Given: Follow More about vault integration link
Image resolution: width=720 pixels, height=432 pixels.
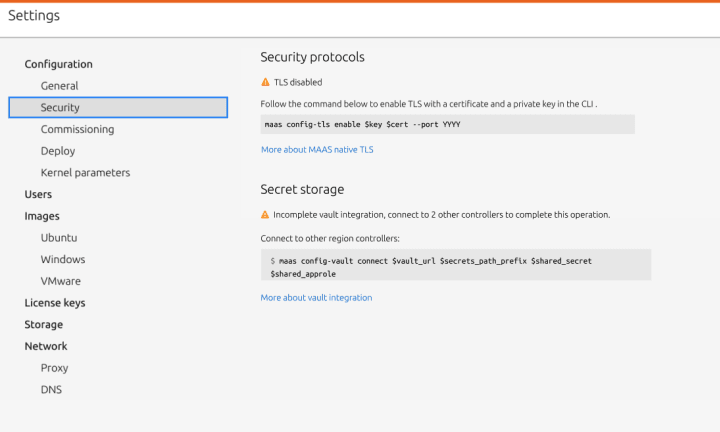Looking at the screenshot, I should [x=316, y=297].
